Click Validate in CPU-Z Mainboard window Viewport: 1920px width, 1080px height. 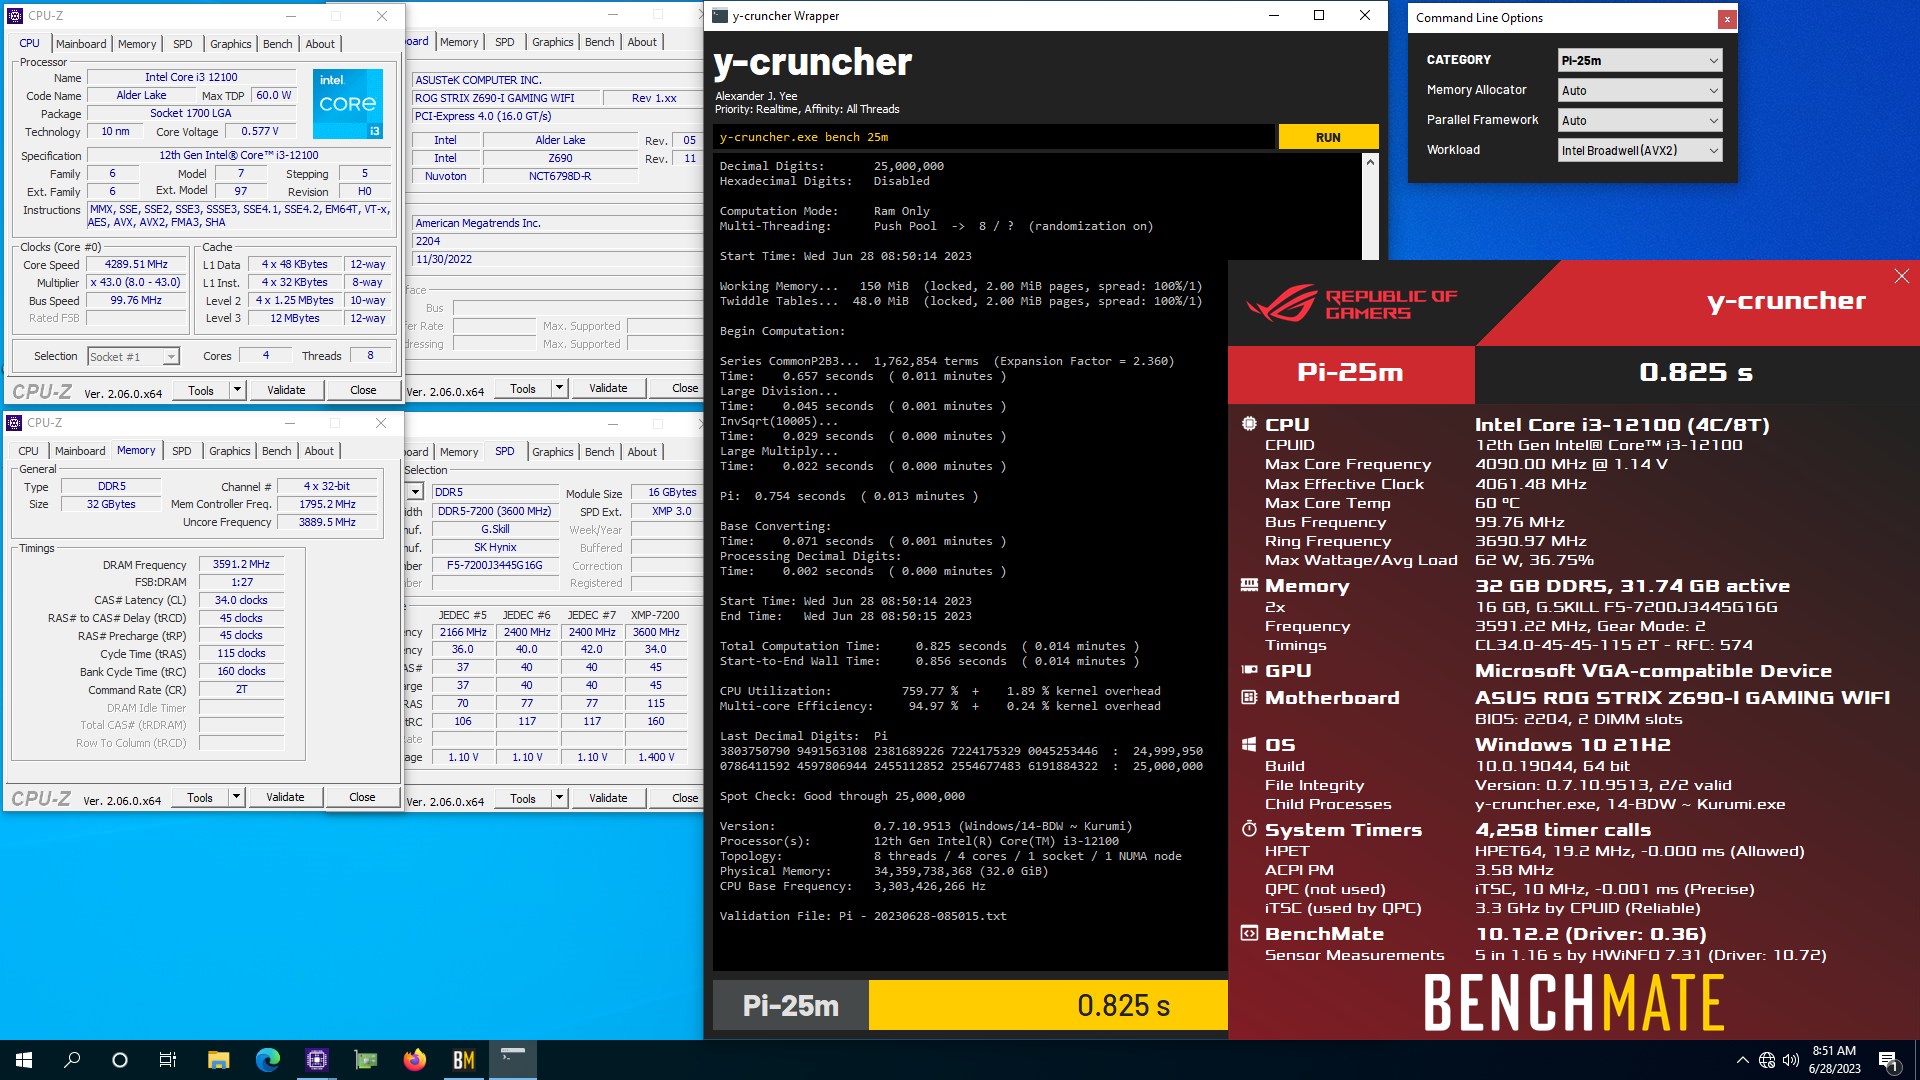[608, 388]
